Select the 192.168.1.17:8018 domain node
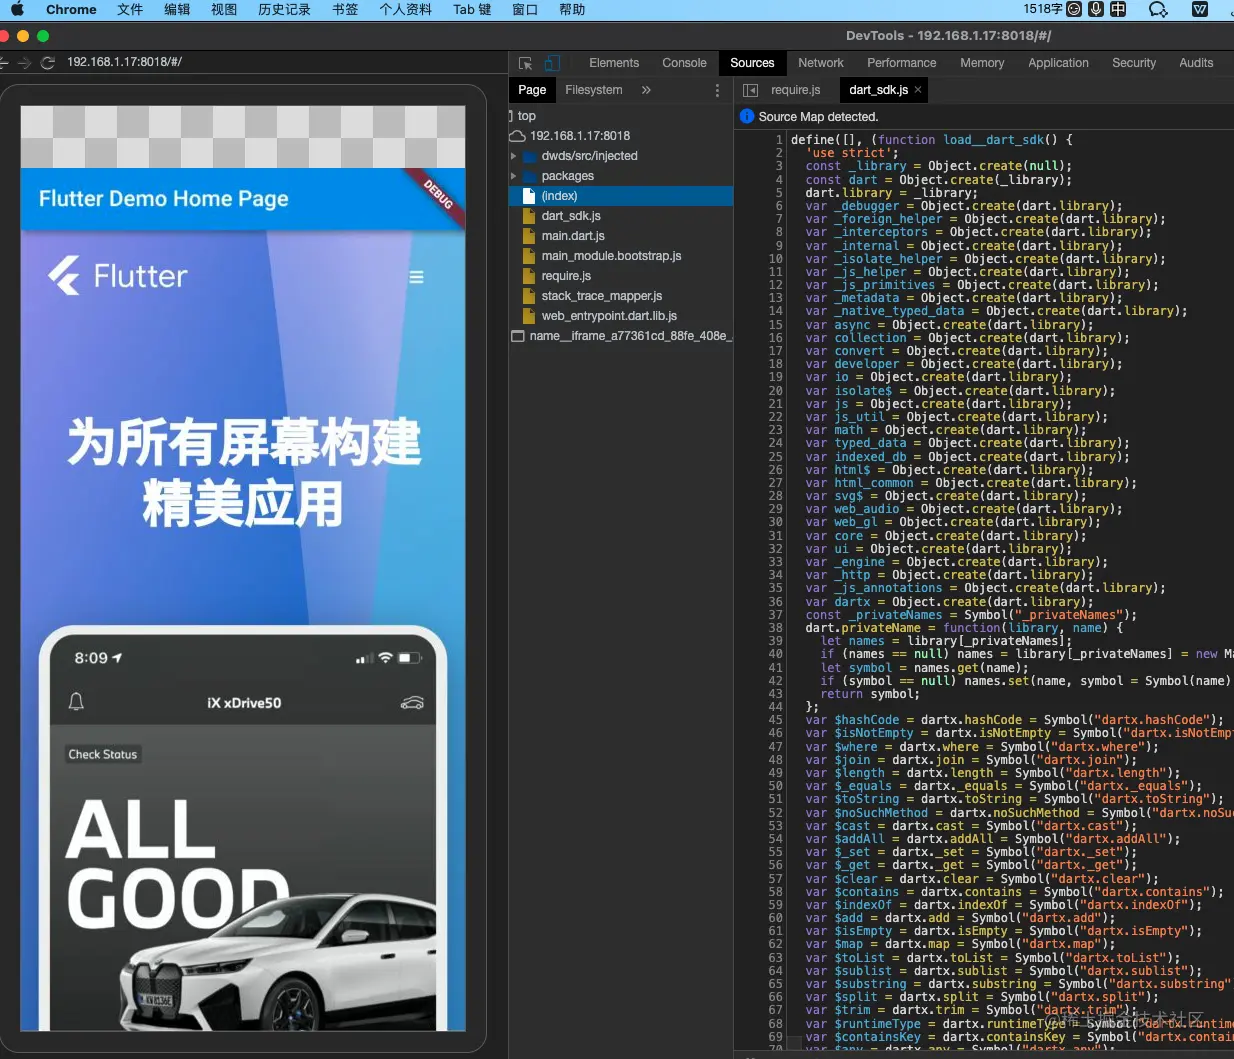The image size is (1234, 1059). (580, 136)
